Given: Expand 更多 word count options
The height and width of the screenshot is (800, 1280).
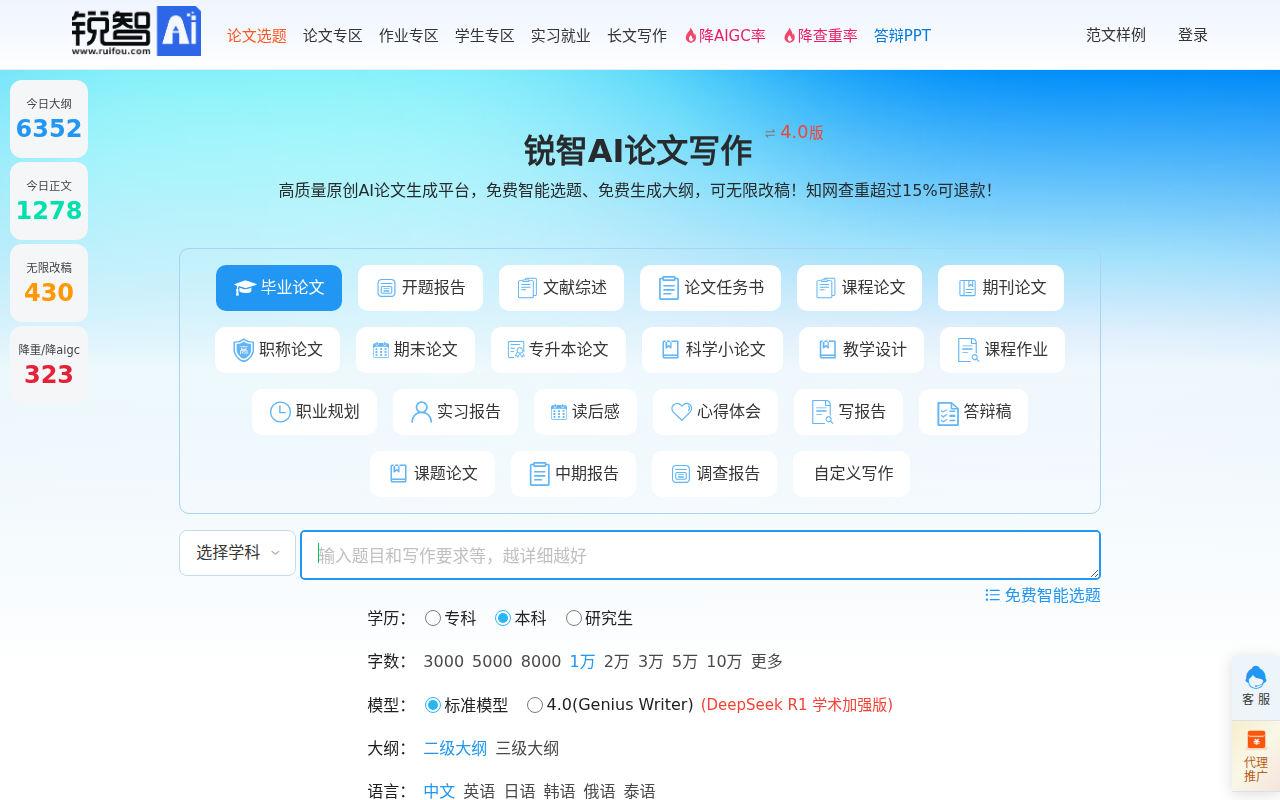Looking at the screenshot, I should (x=767, y=662).
